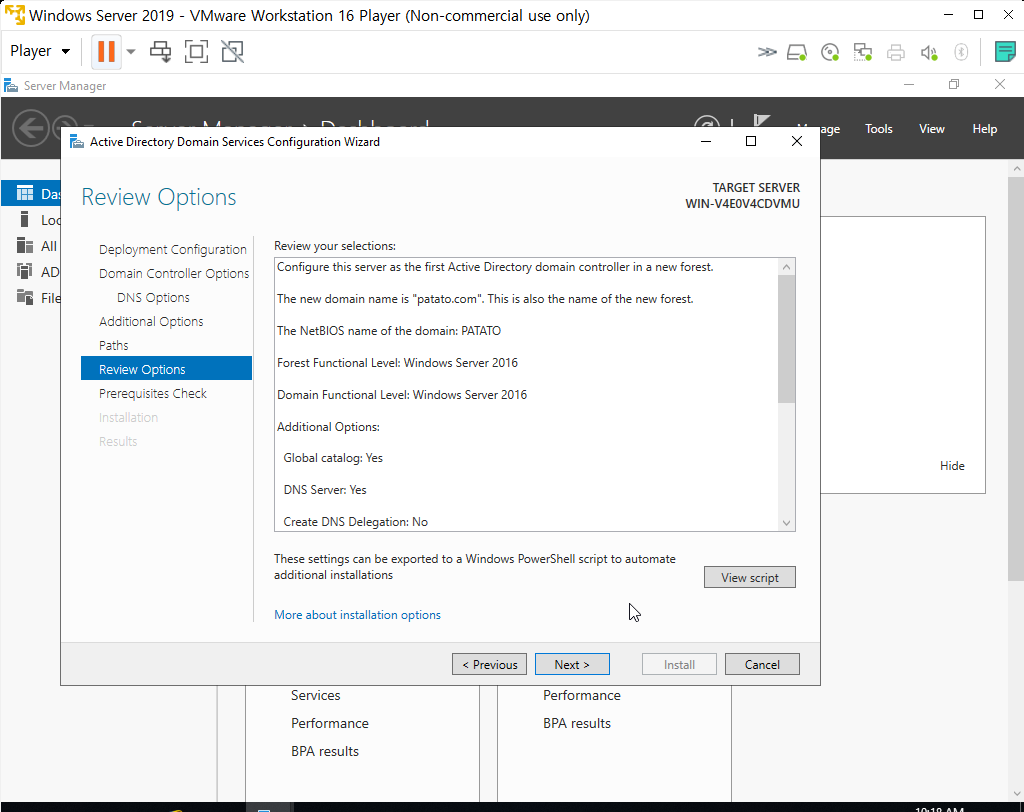Viewport: 1024px width, 812px height.
Task: Select AD DS icon in sidebar
Action: (x=25, y=271)
